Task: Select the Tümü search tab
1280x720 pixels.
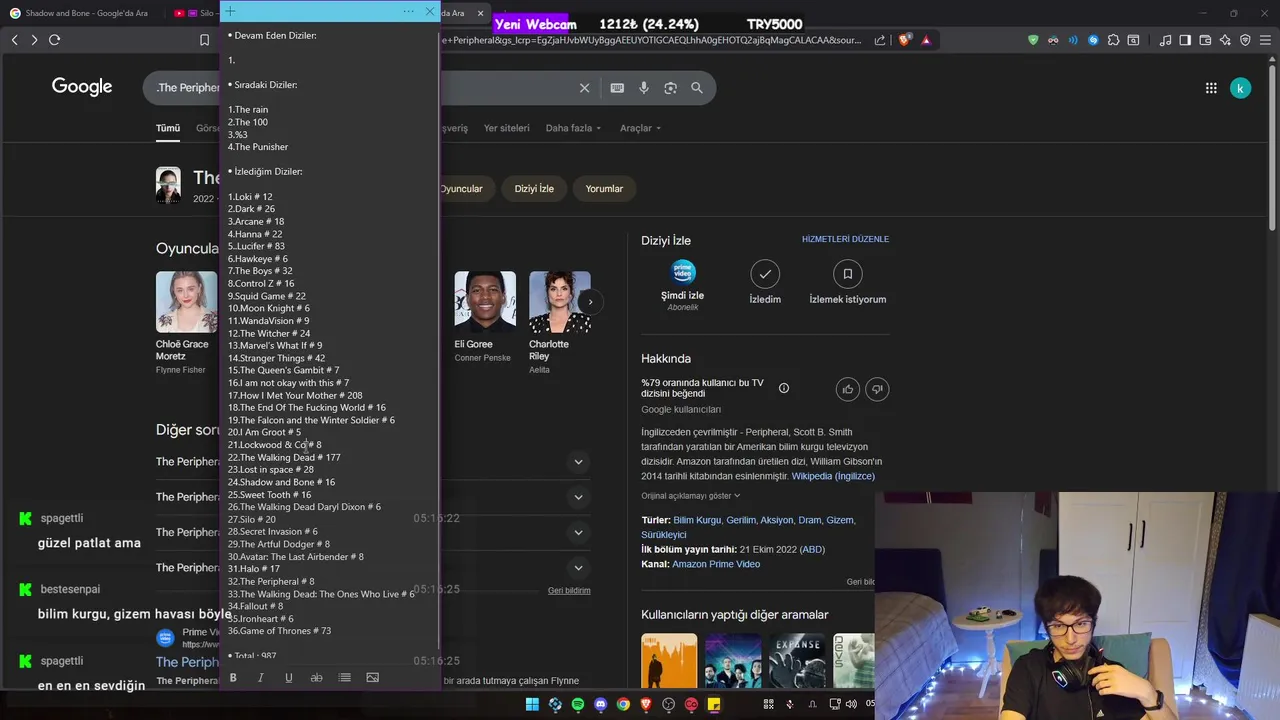Action: 168,128
